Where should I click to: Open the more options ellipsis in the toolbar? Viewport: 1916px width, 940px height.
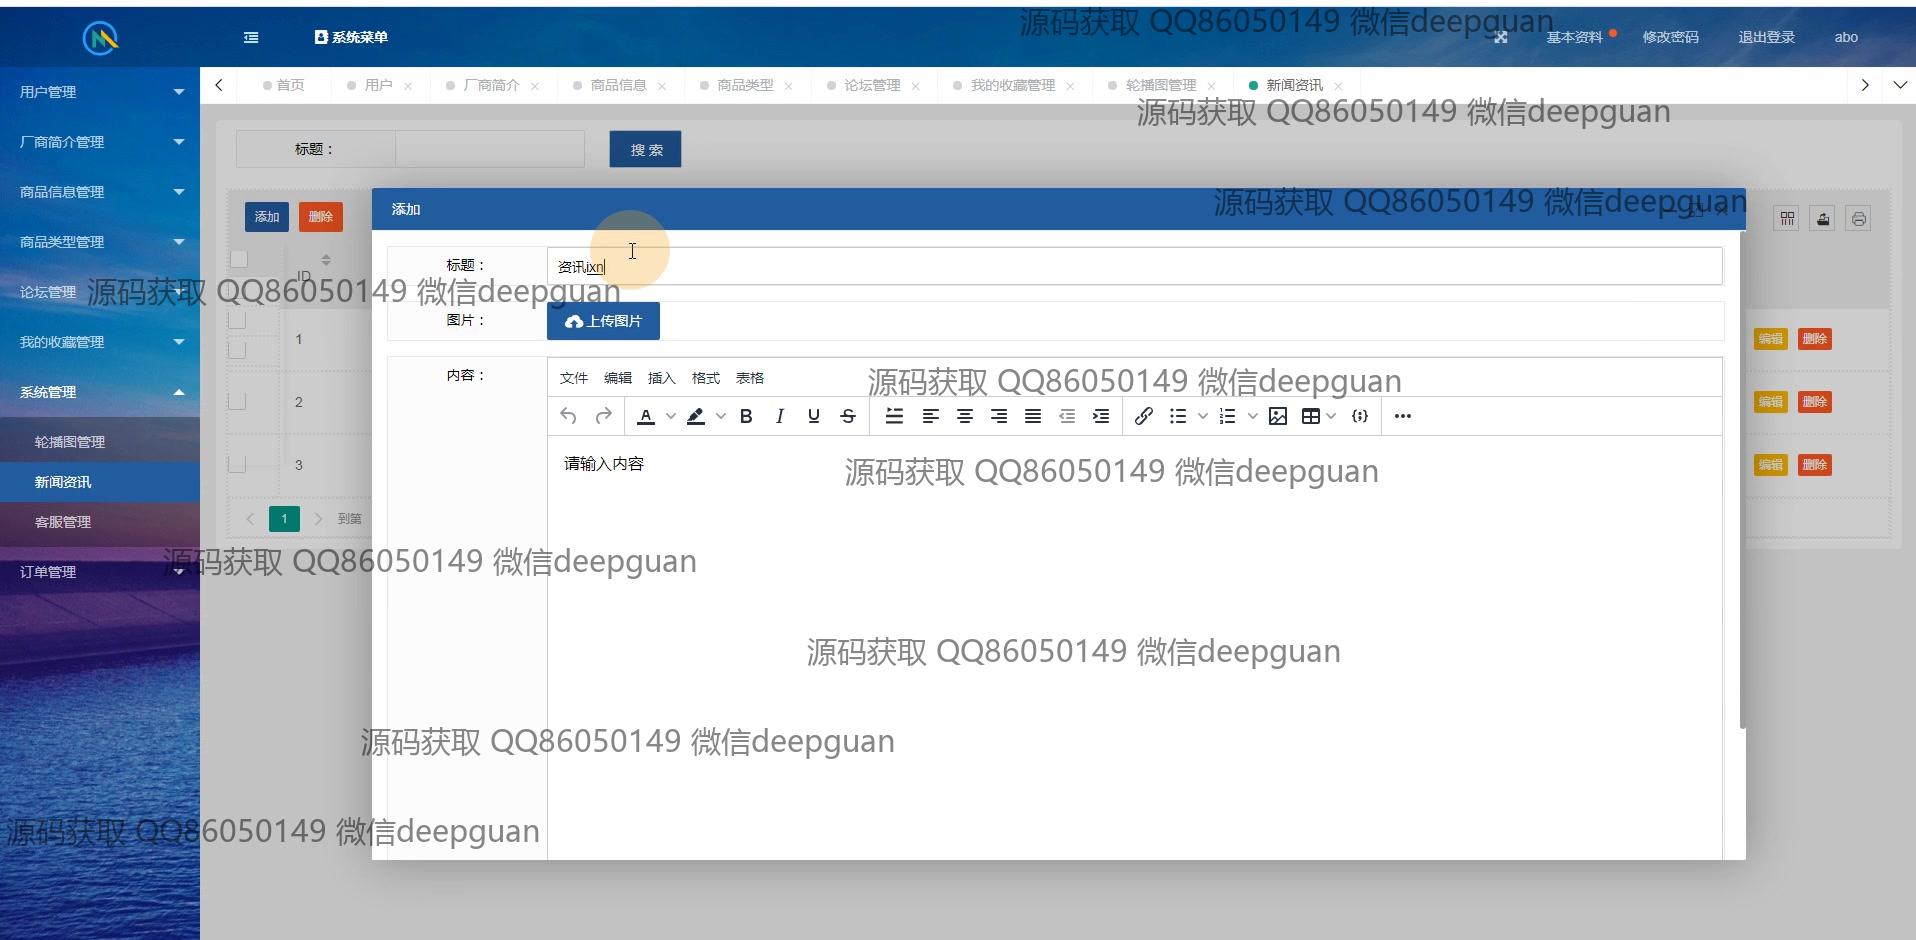pos(1402,416)
